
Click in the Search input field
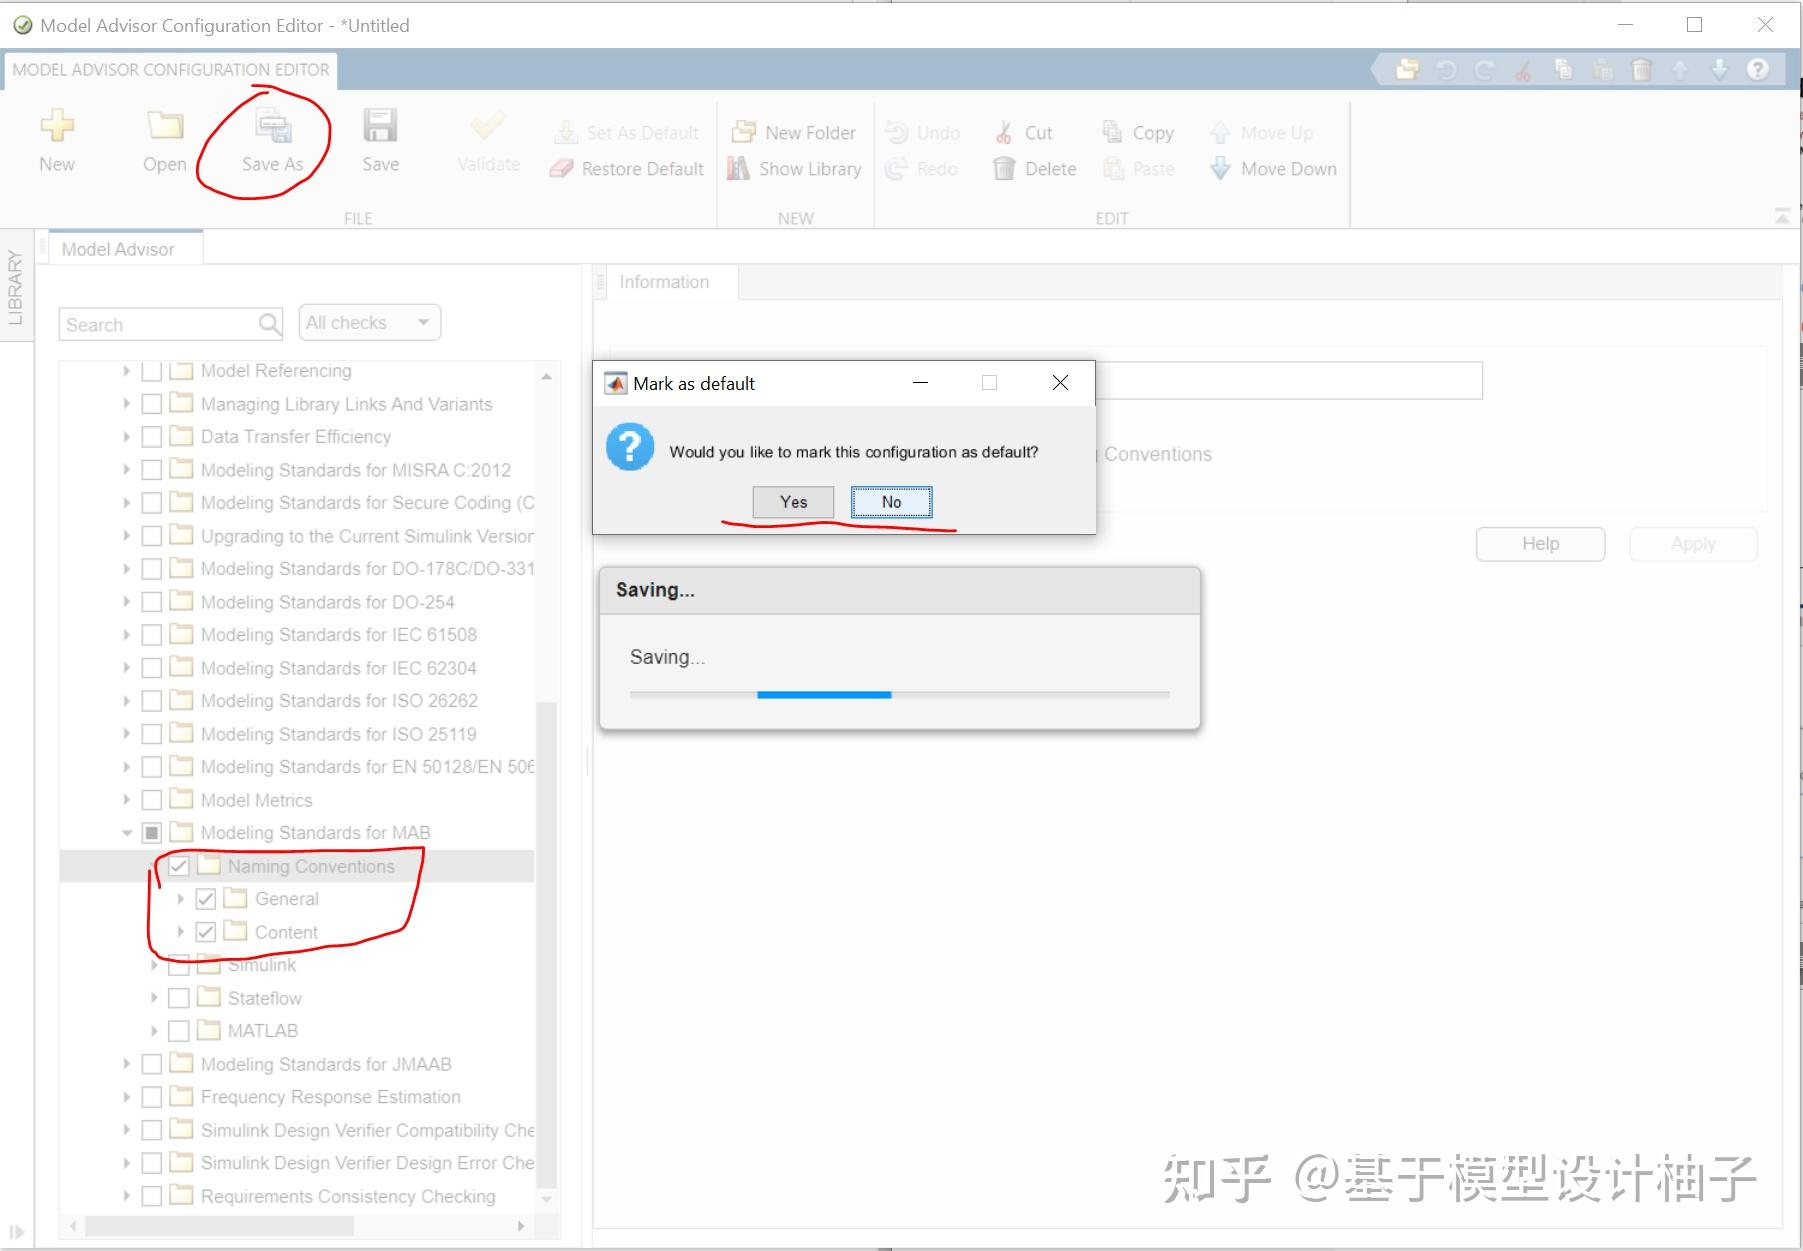point(158,324)
